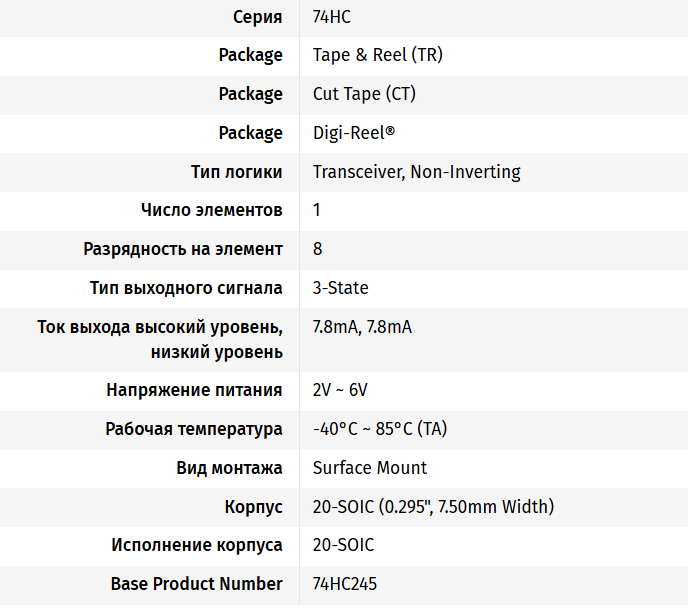Click the Cut Tape (CT) package value
Image resolution: width=688 pixels, height=610 pixels.
click(364, 94)
